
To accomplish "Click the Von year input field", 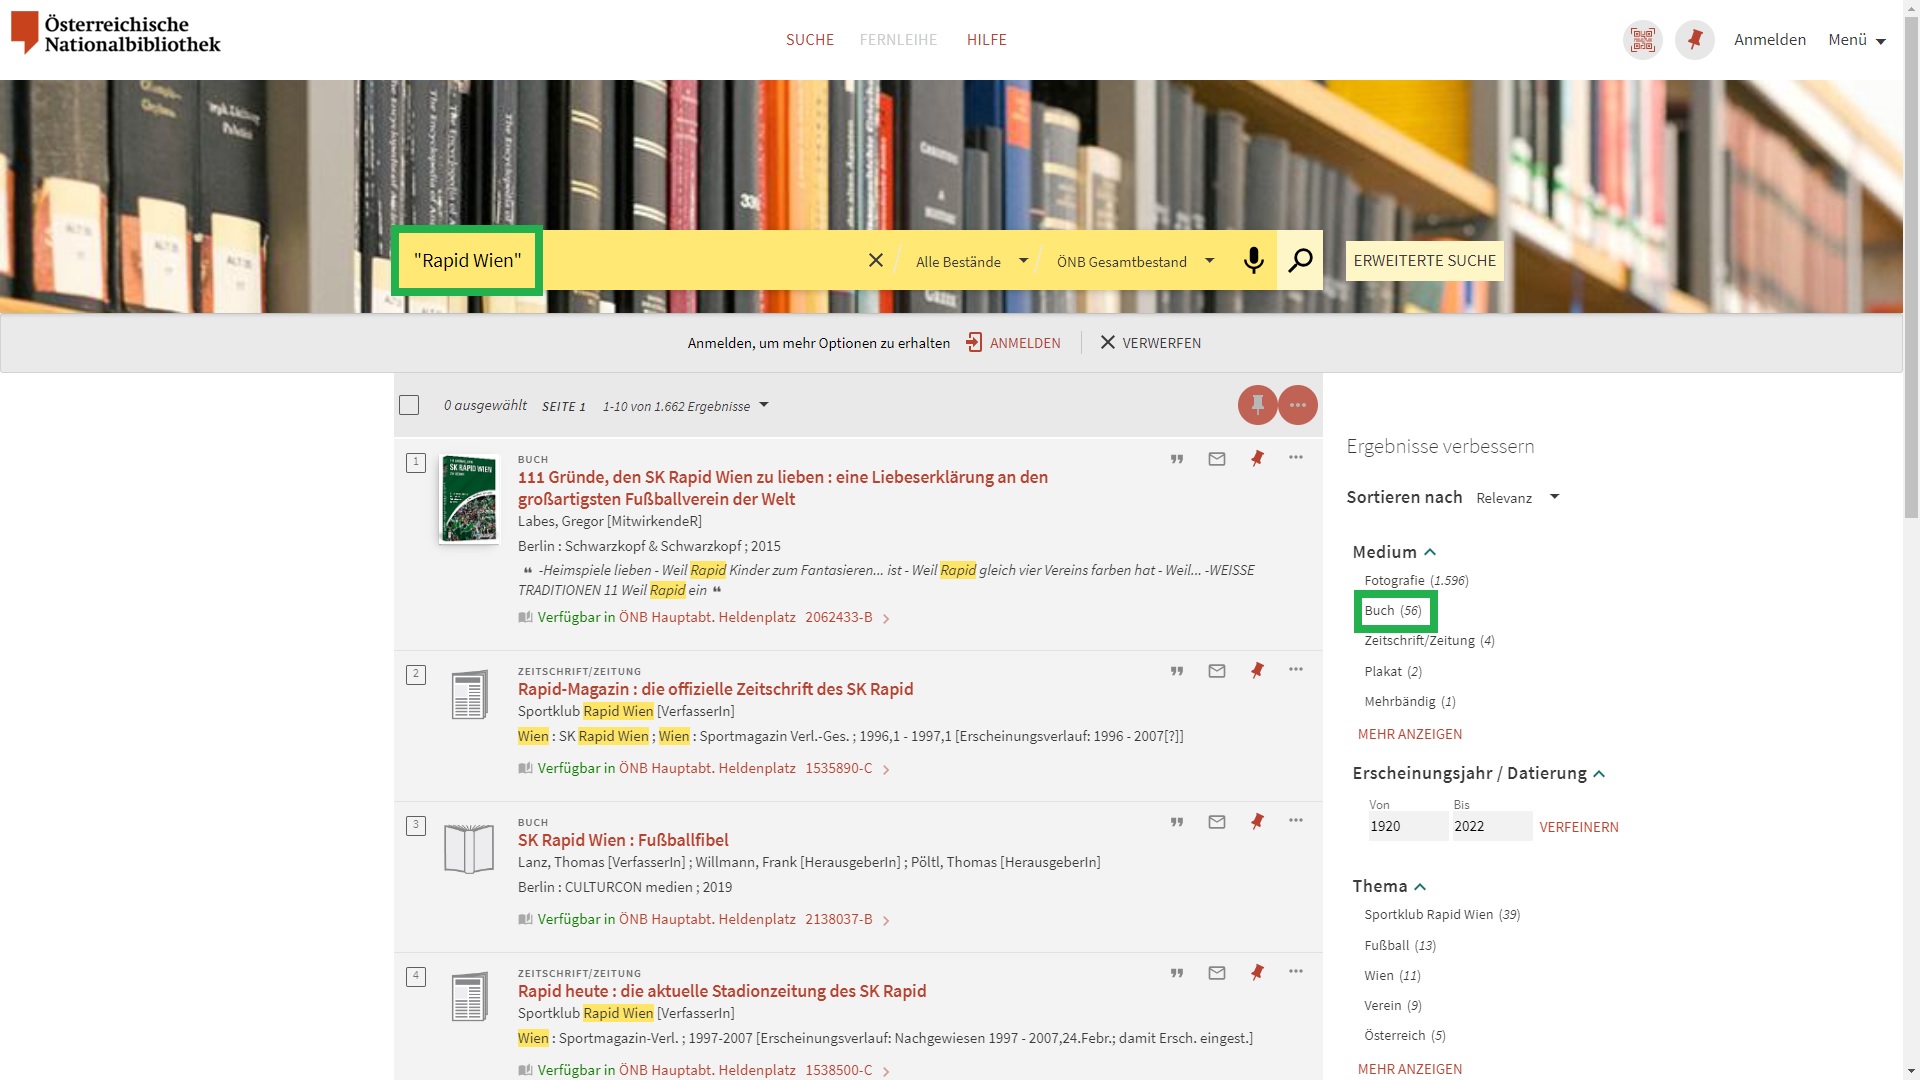I will pyautogui.click(x=1408, y=826).
